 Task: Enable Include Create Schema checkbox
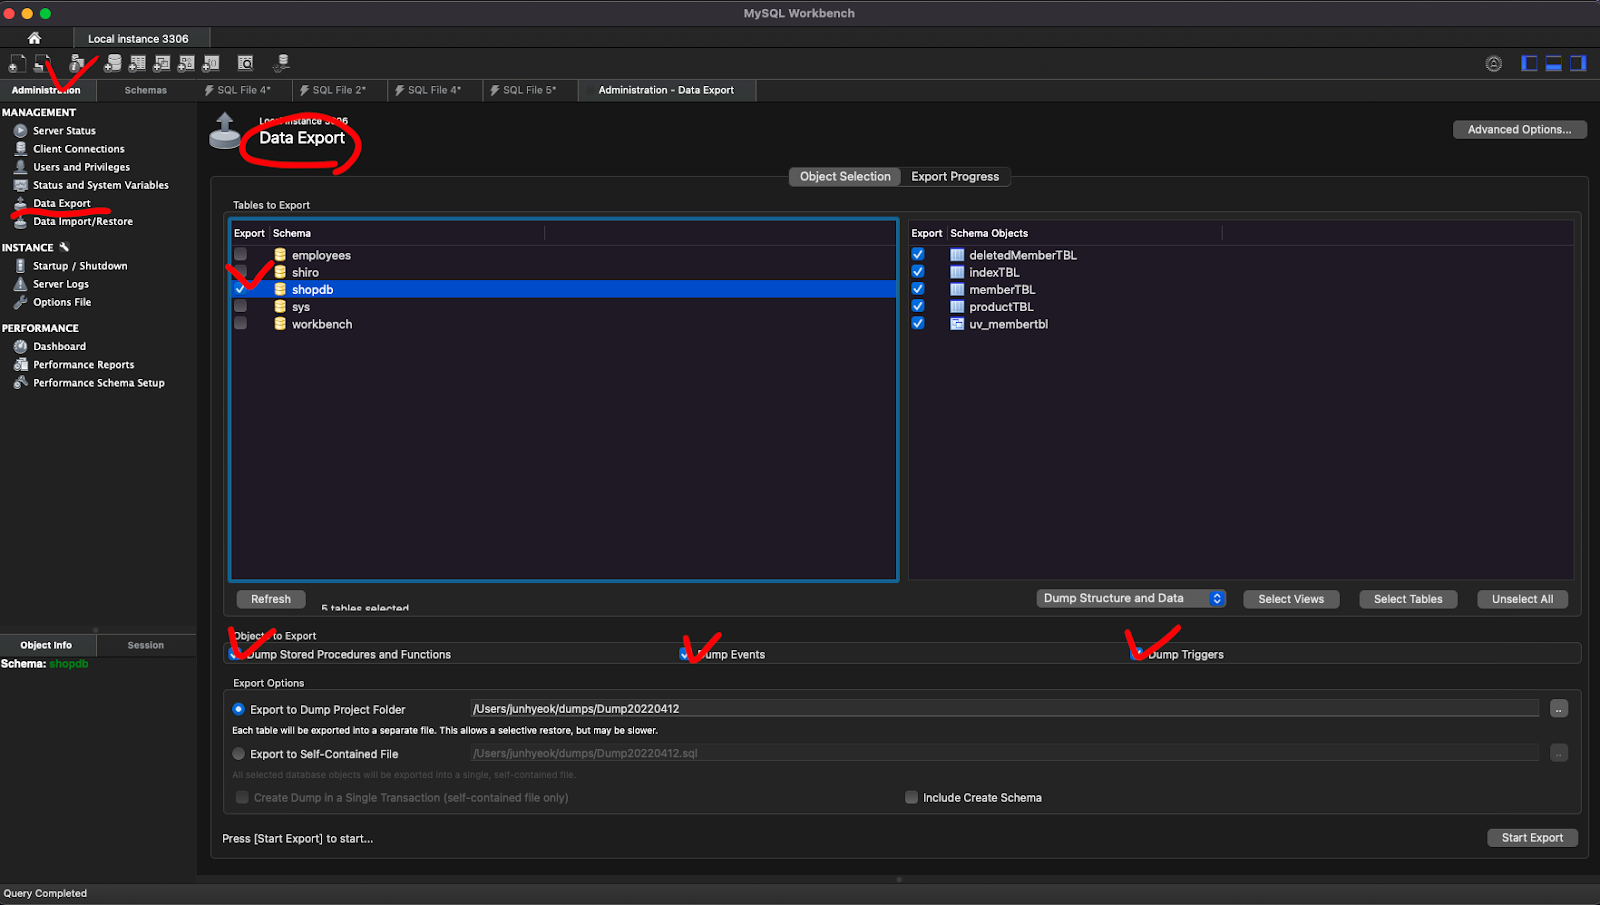911,797
